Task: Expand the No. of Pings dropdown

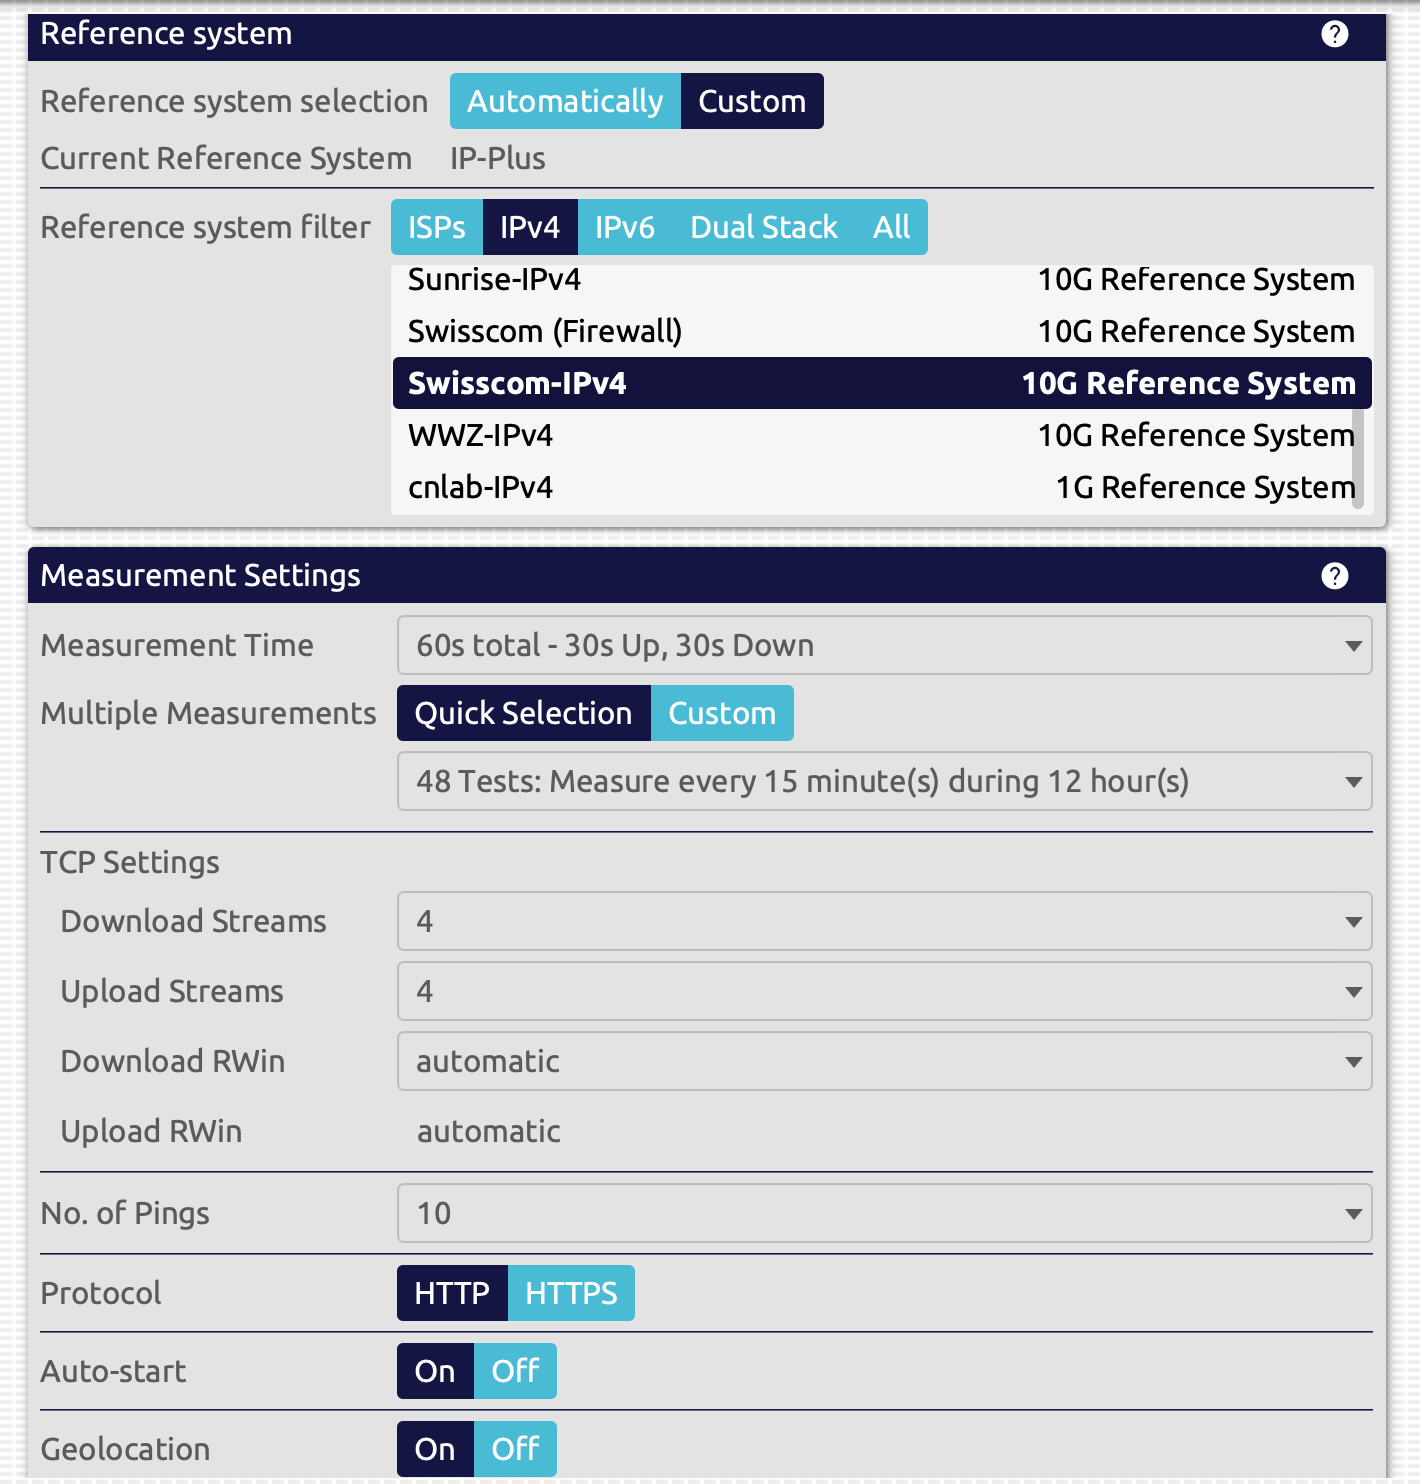Action: pos(884,1214)
